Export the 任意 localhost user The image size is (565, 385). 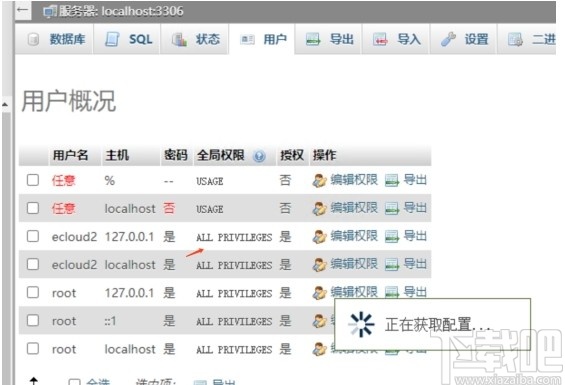click(x=415, y=208)
